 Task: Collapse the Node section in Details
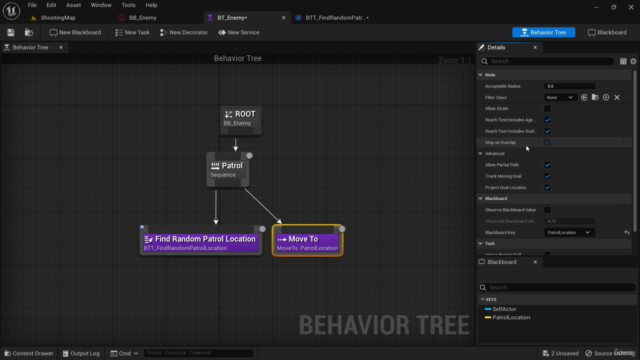pyautogui.click(x=480, y=75)
